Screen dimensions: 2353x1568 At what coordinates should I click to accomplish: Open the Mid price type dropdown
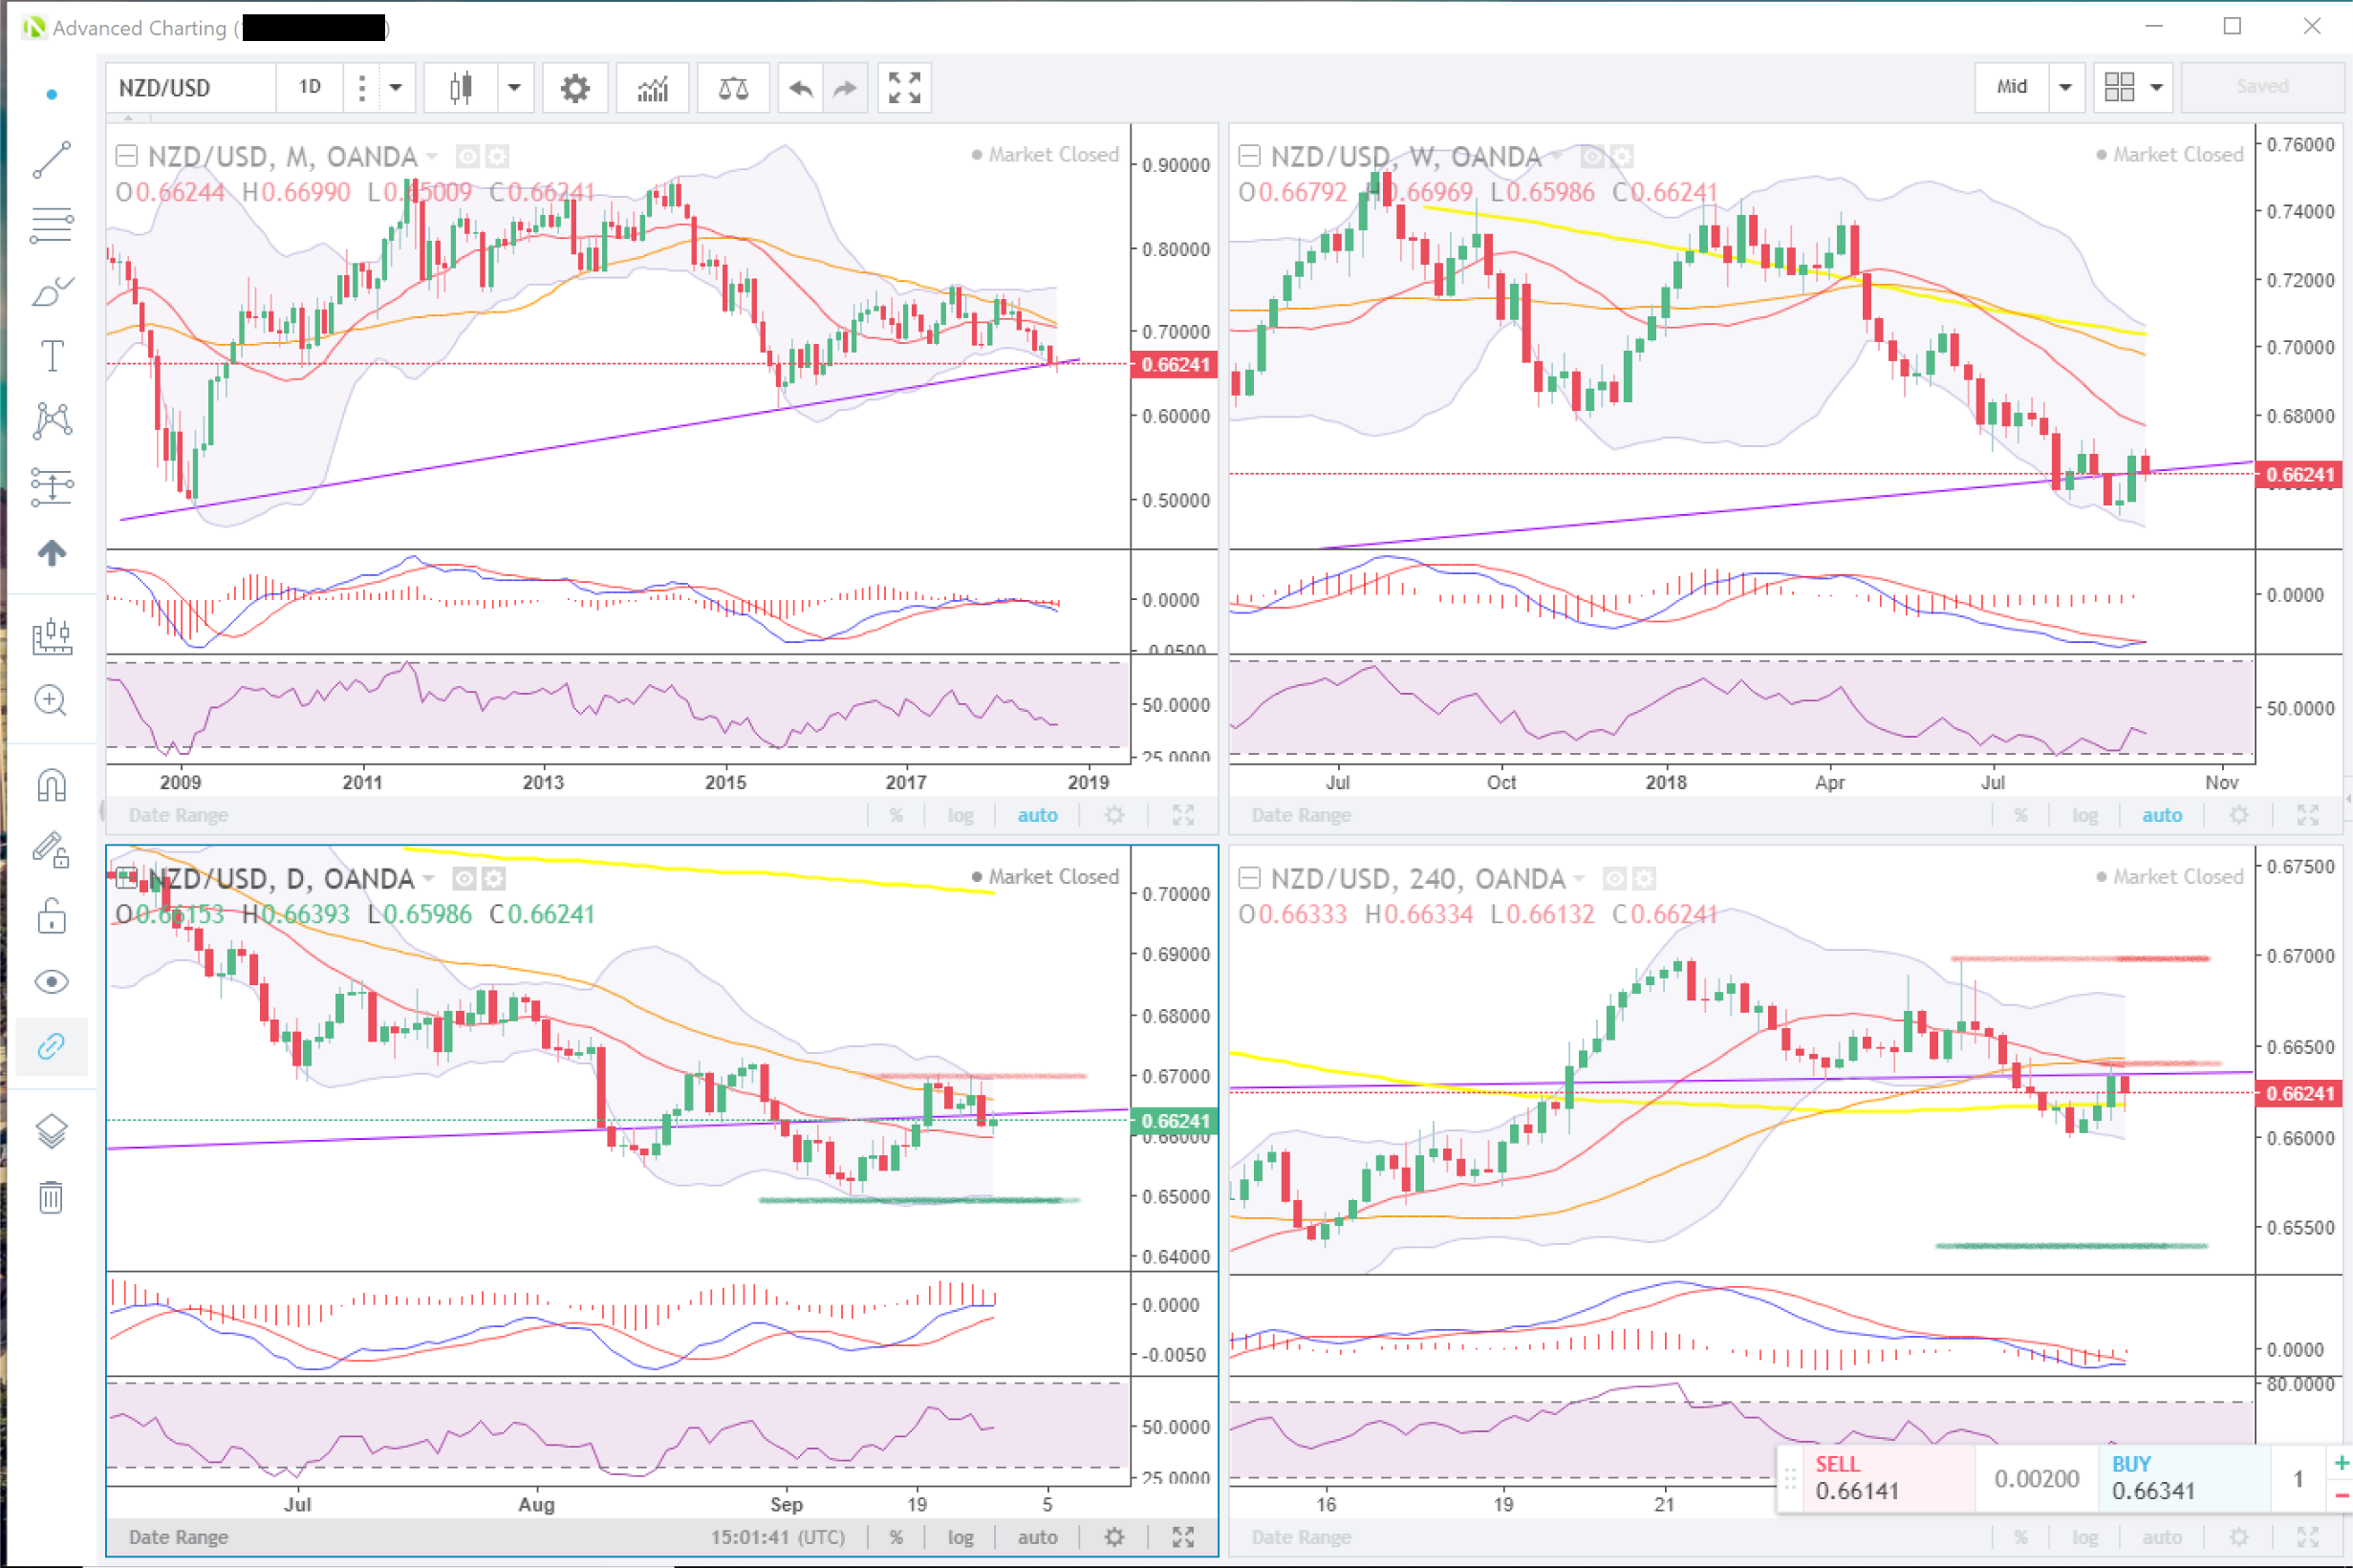pos(2065,87)
